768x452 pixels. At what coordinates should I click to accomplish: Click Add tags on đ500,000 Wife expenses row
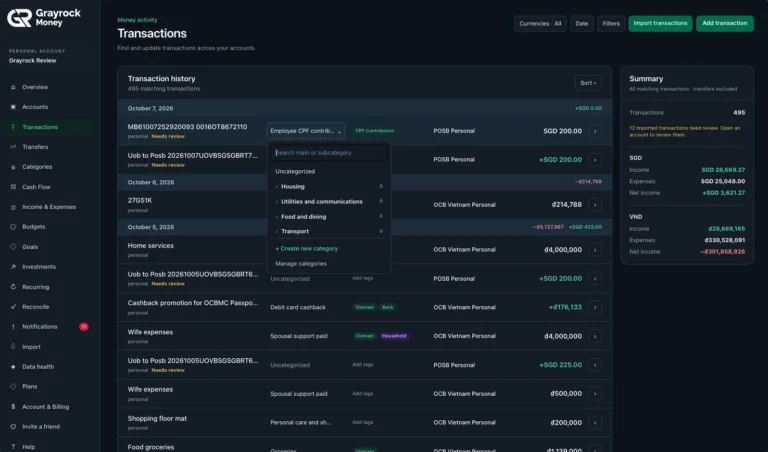pyautogui.click(x=362, y=393)
